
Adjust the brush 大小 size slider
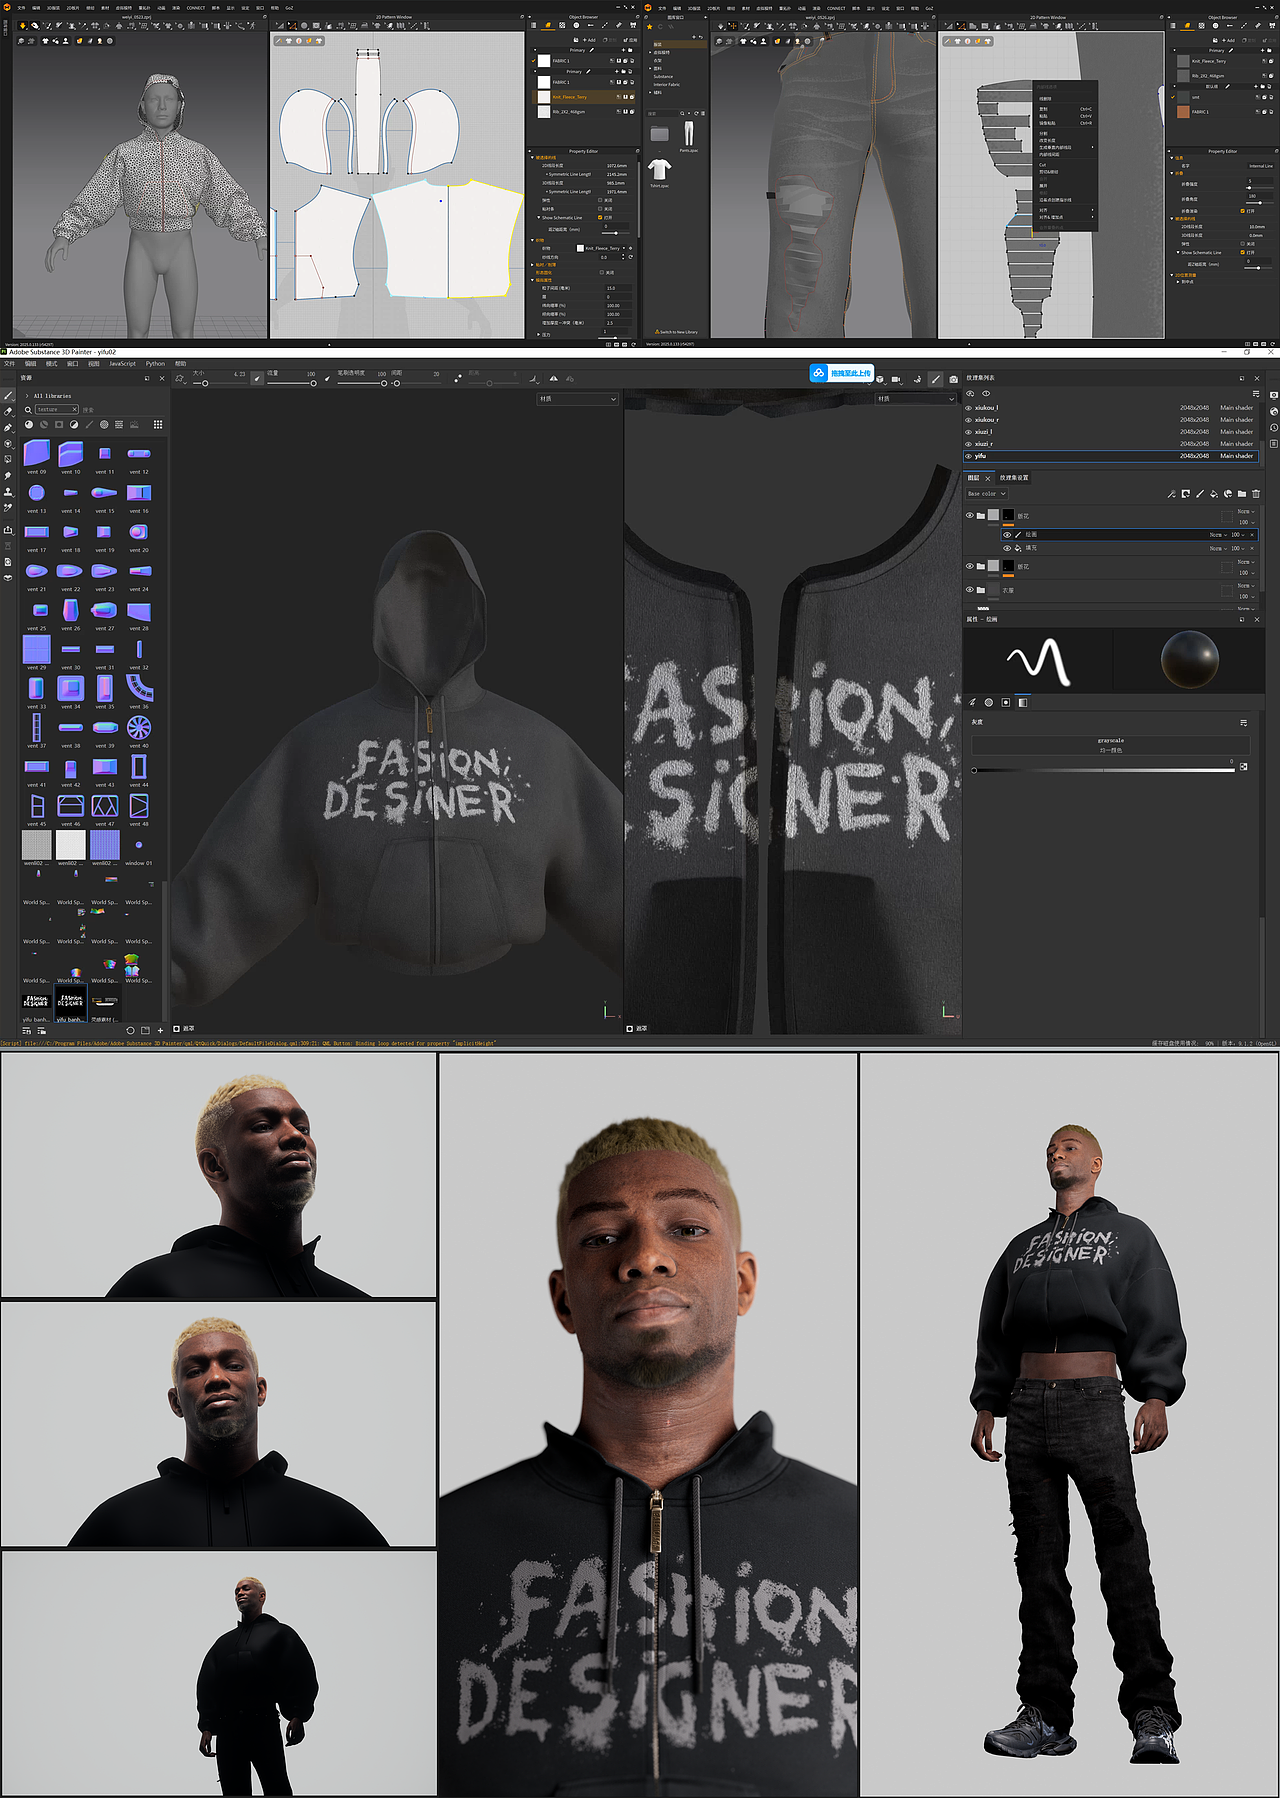pos(219,383)
